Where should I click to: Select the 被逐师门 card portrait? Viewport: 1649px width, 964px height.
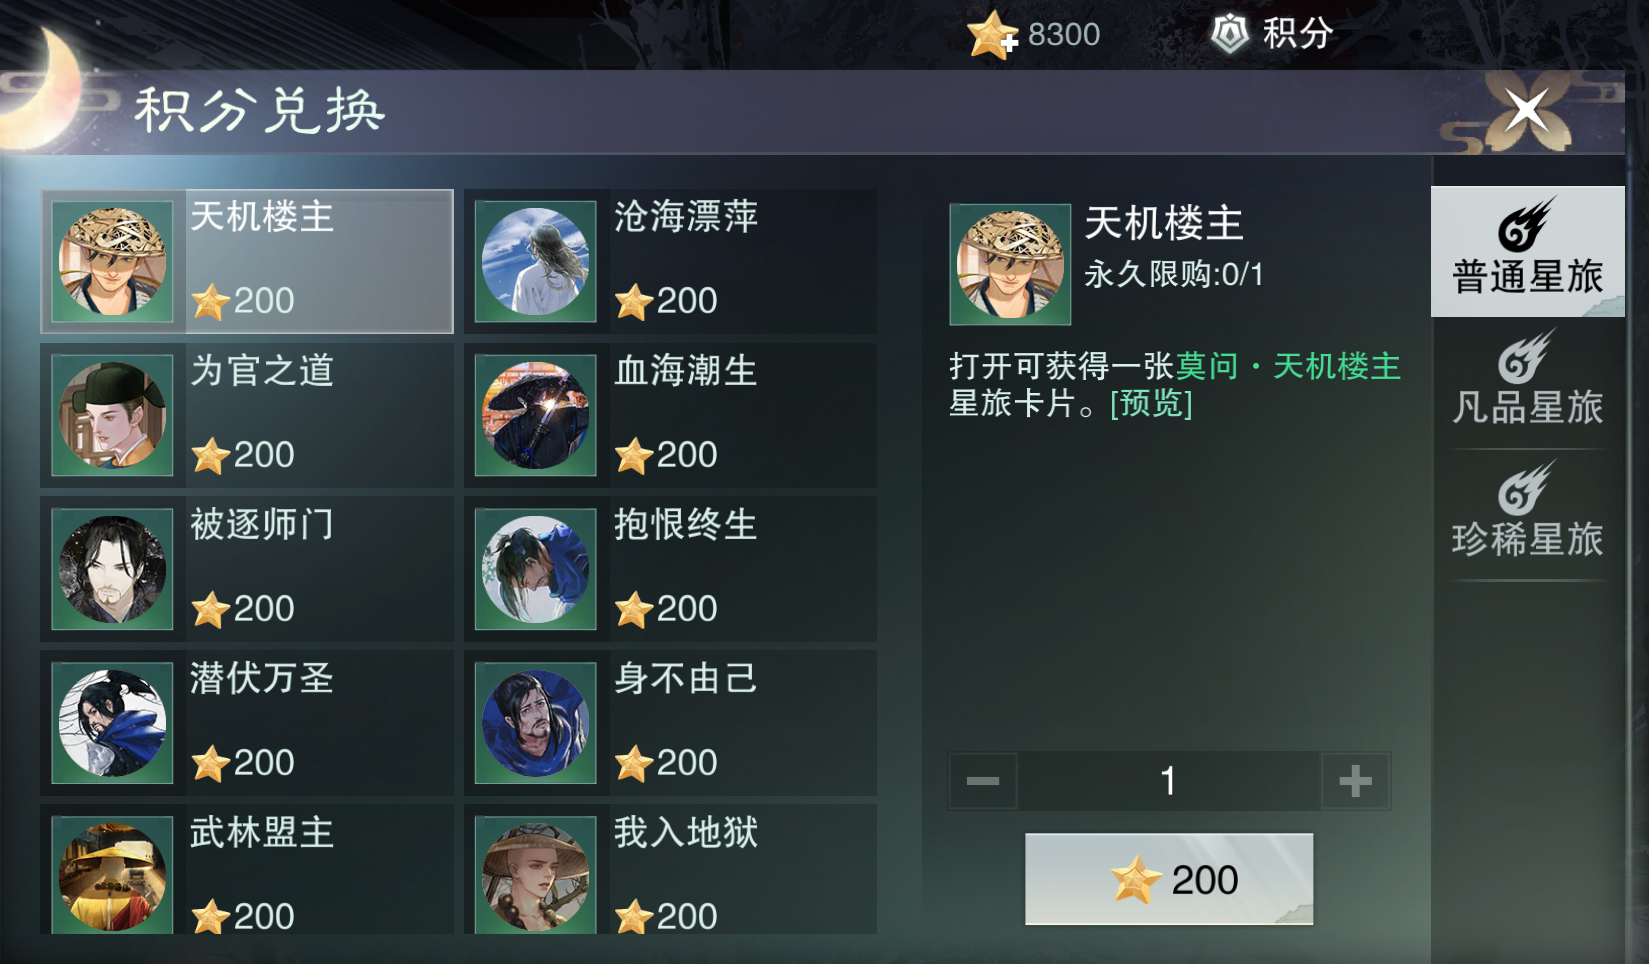112,570
